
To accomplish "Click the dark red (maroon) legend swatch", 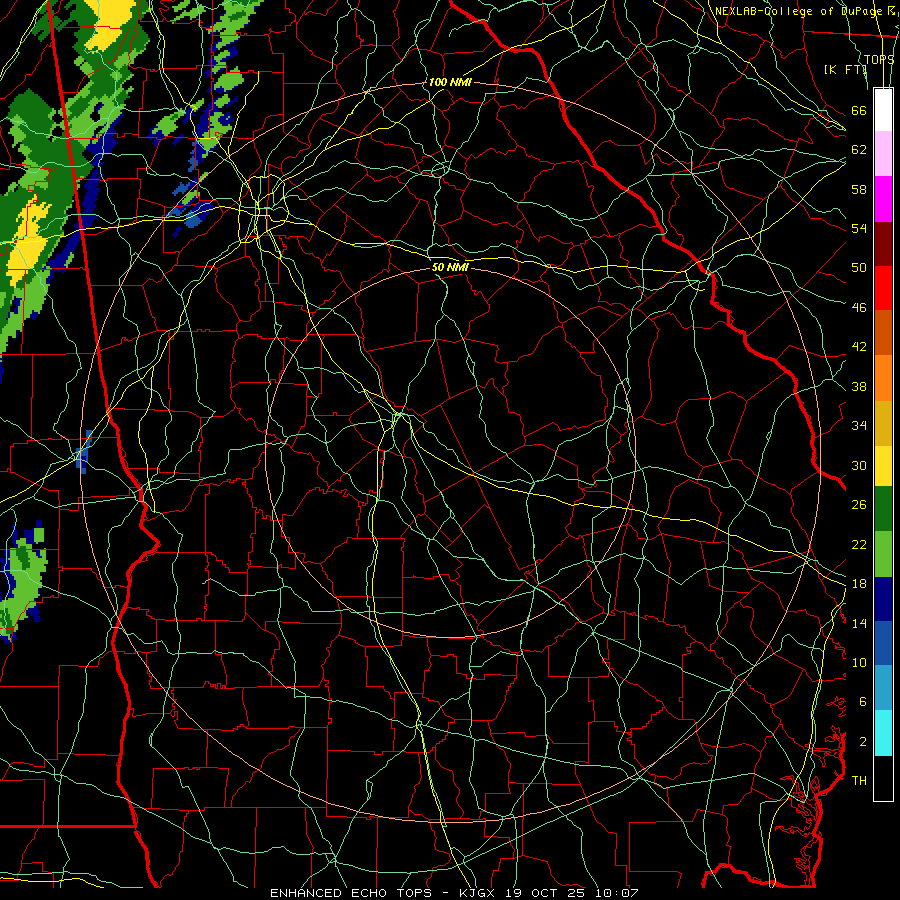I will [883, 243].
